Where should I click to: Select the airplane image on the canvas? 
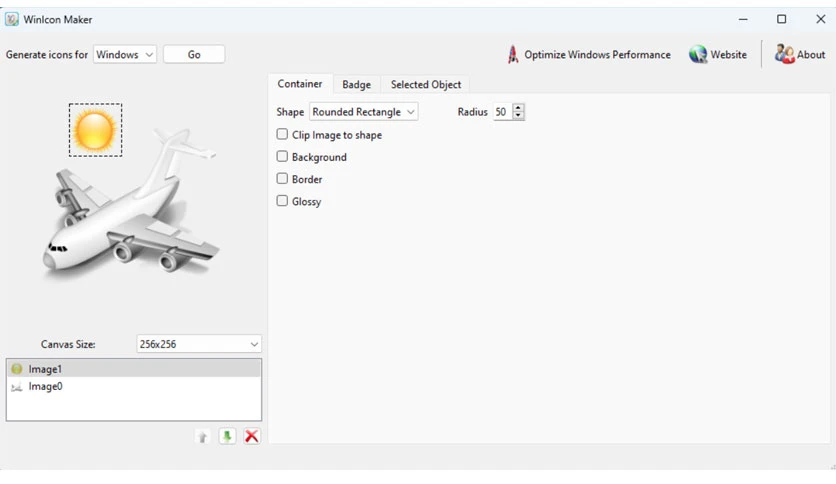coord(131,205)
